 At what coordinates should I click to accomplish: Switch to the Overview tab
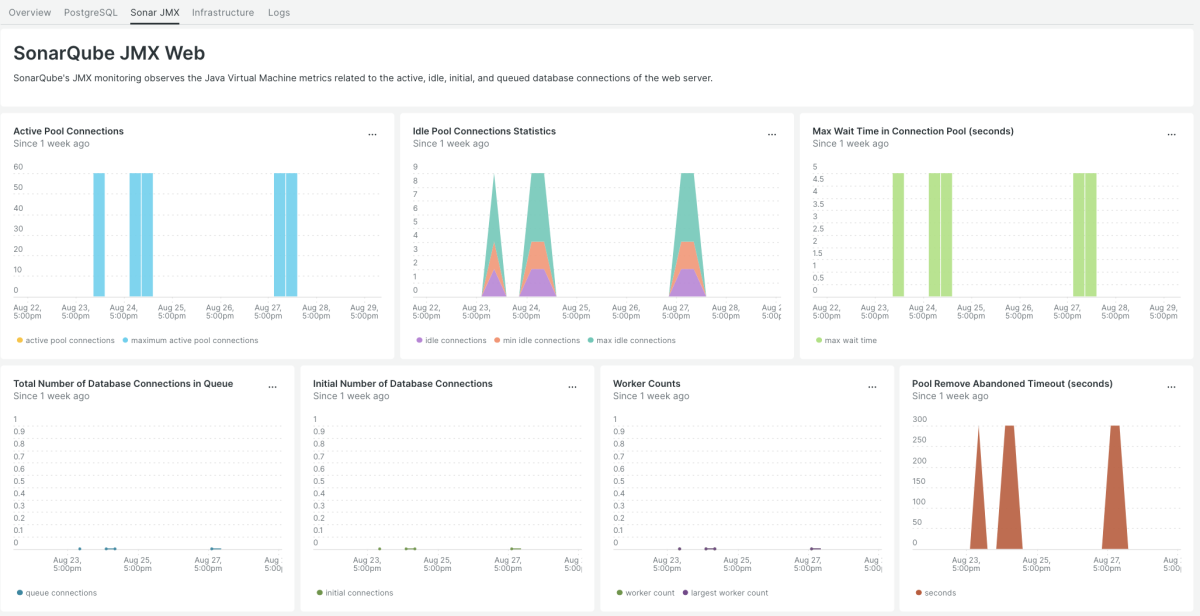(30, 13)
